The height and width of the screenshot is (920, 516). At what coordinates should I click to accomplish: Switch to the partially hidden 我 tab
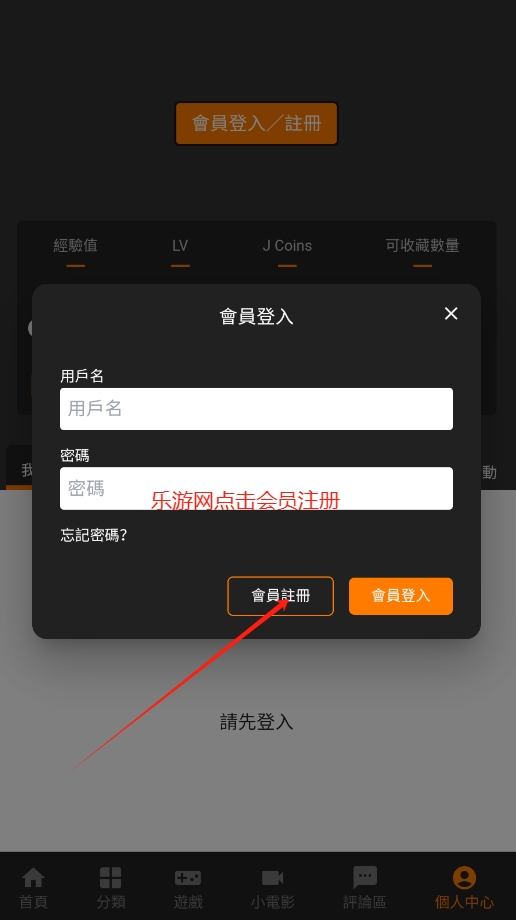26,469
